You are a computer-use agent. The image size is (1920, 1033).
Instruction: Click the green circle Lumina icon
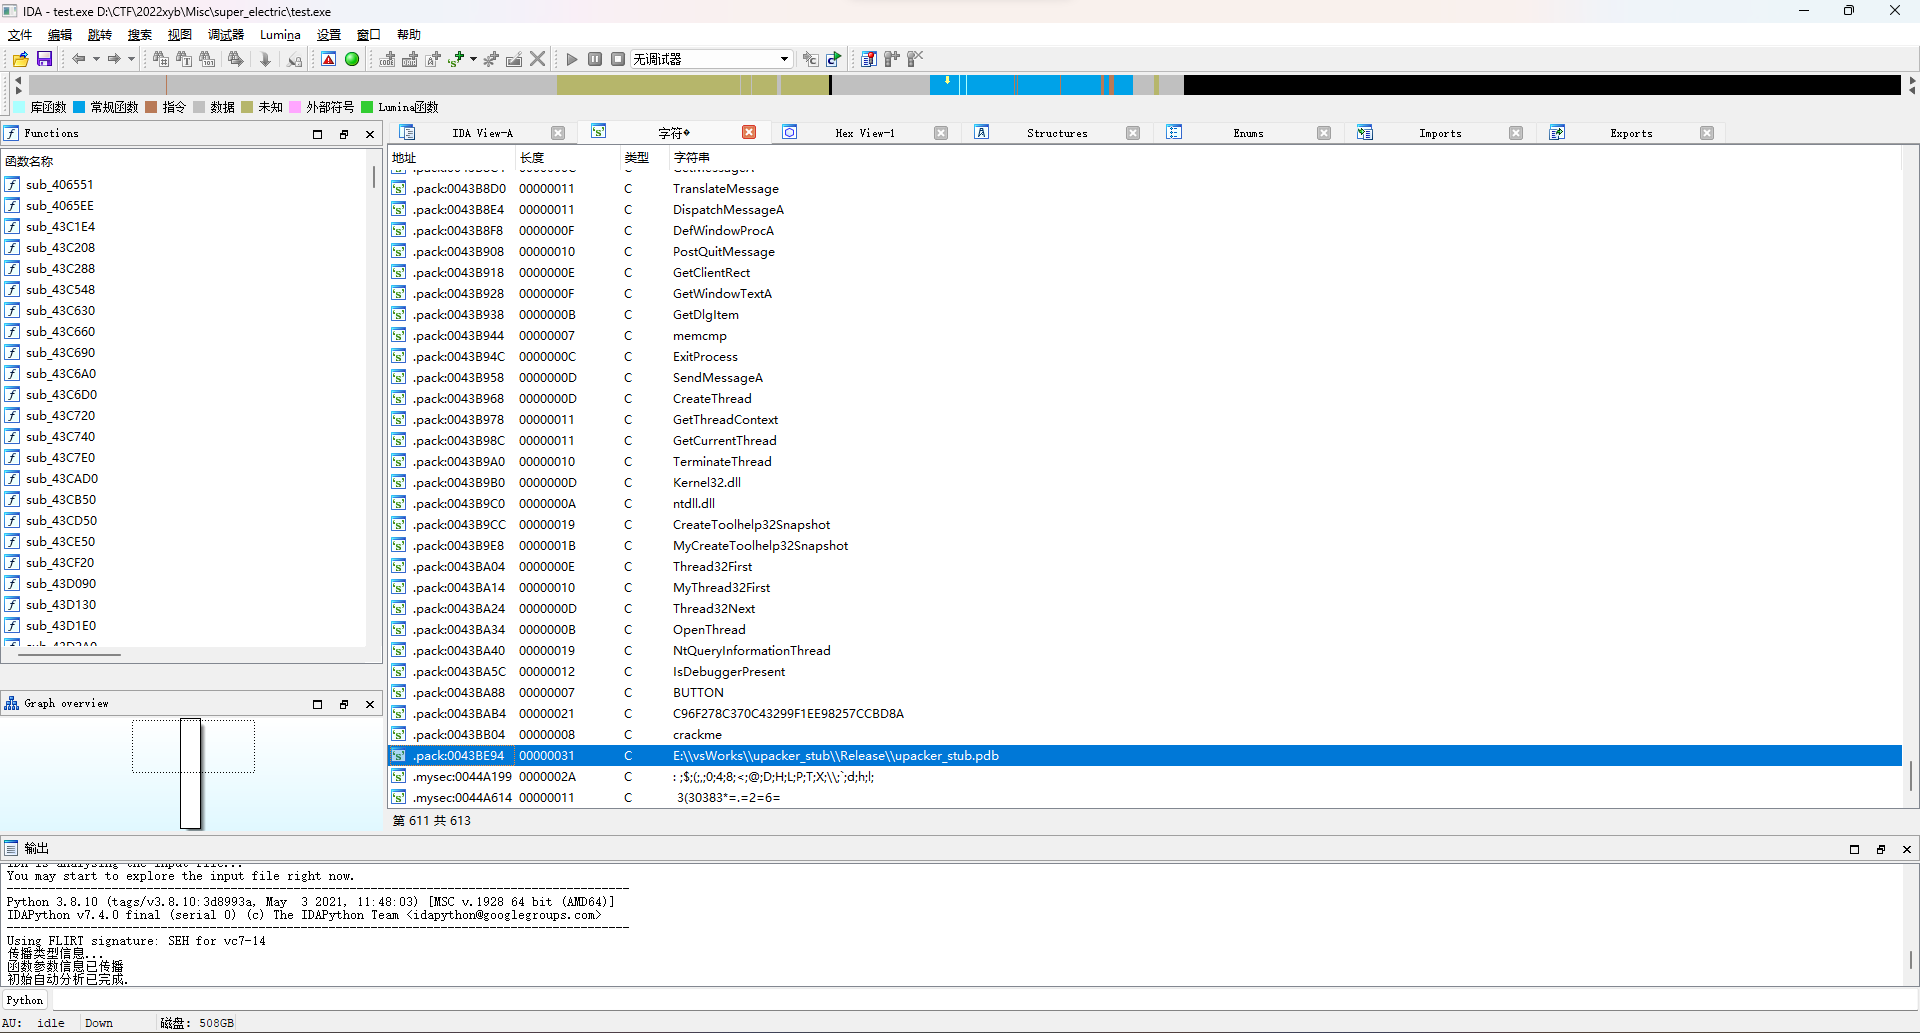[x=352, y=59]
